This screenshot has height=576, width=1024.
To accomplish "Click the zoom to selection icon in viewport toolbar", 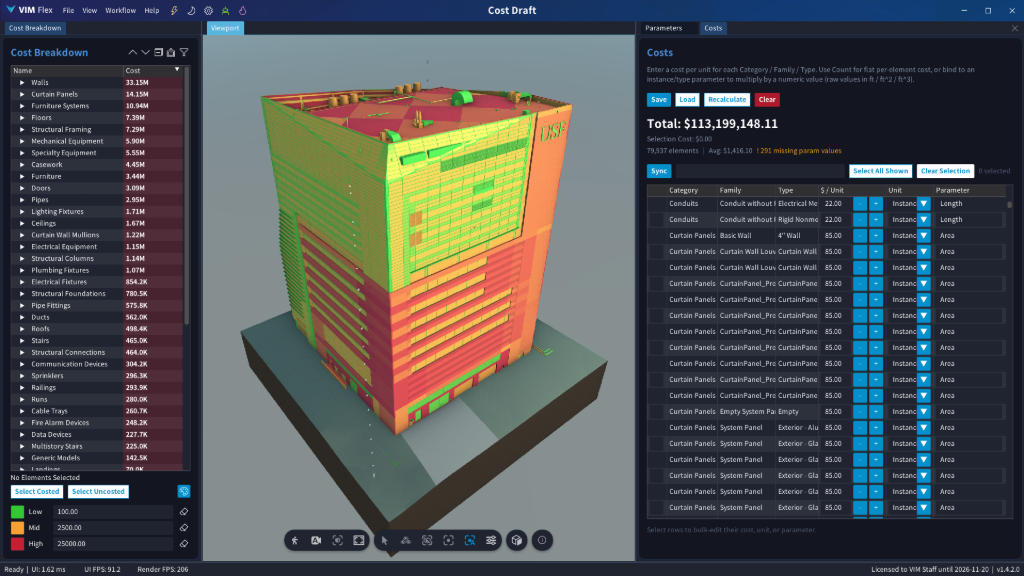I will [x=338, y=540].
